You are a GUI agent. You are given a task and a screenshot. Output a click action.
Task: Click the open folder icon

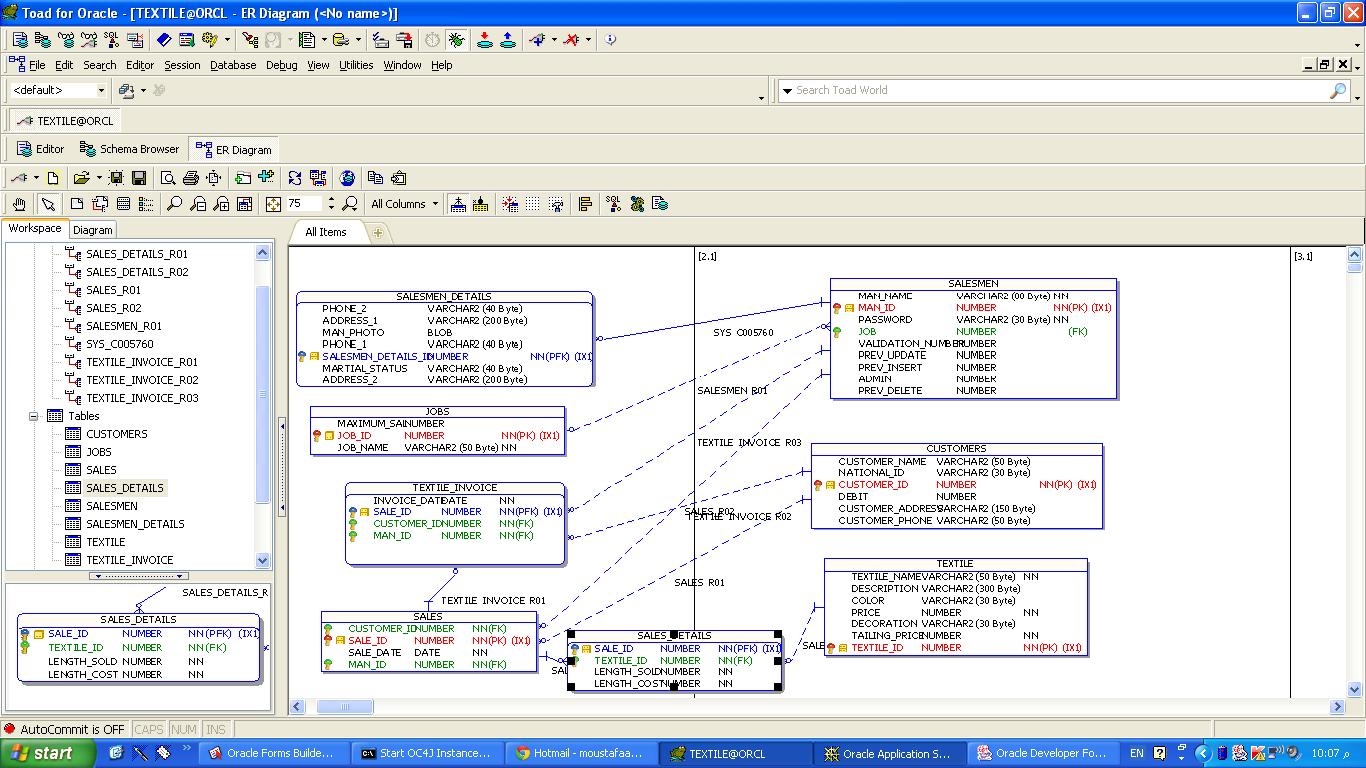(80, 178)
